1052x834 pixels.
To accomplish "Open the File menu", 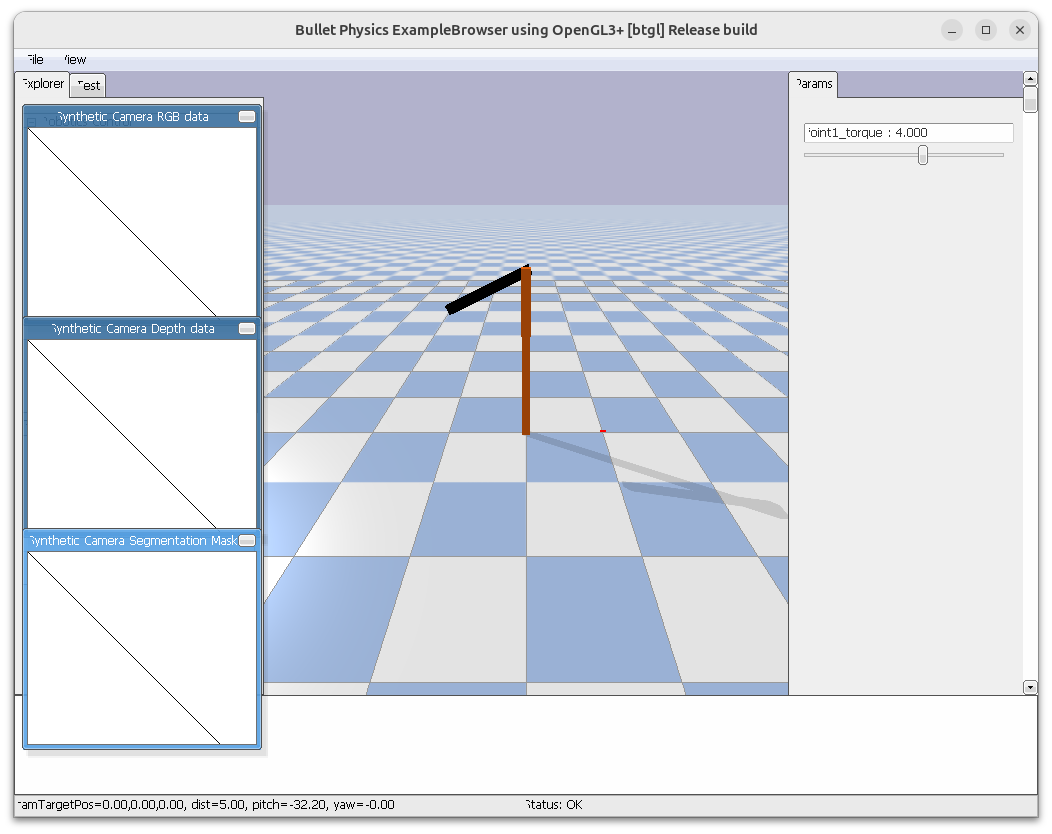I will [34, 60].
